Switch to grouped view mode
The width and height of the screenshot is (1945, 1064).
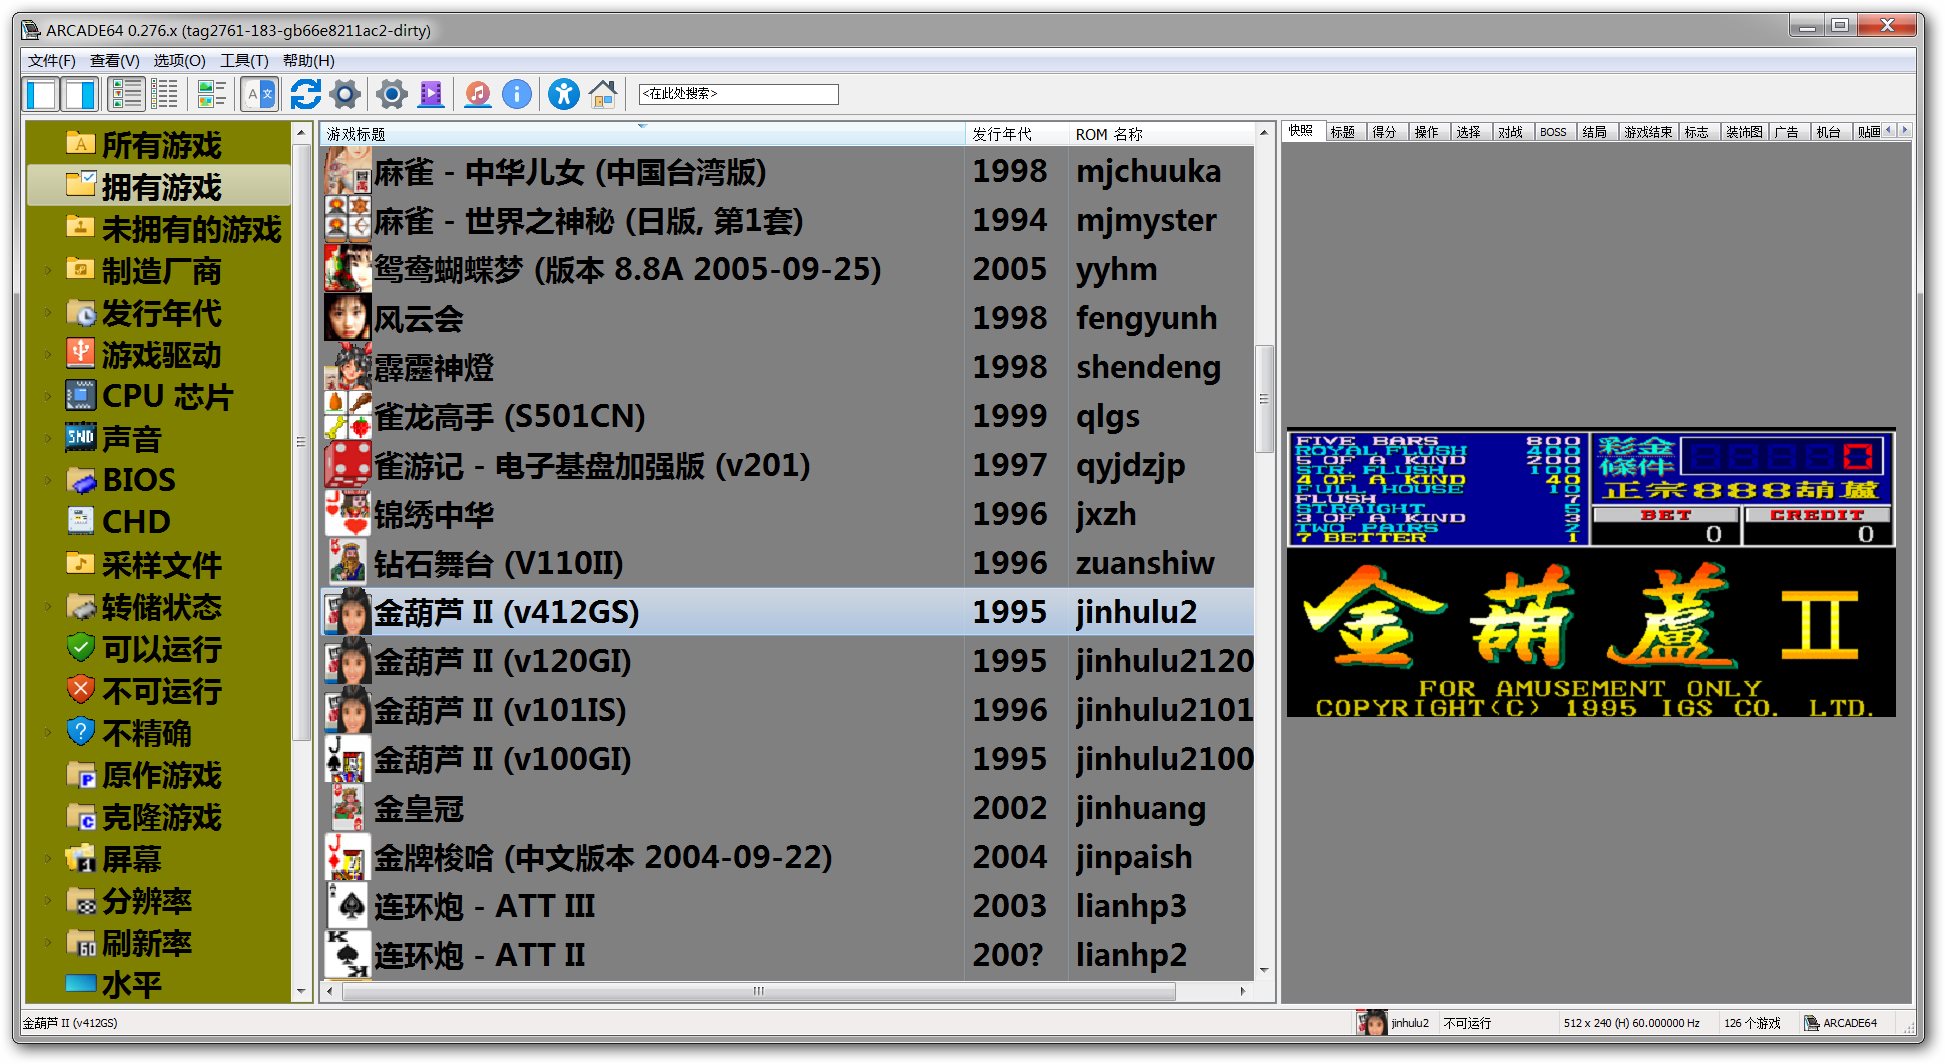pos(212,95)
